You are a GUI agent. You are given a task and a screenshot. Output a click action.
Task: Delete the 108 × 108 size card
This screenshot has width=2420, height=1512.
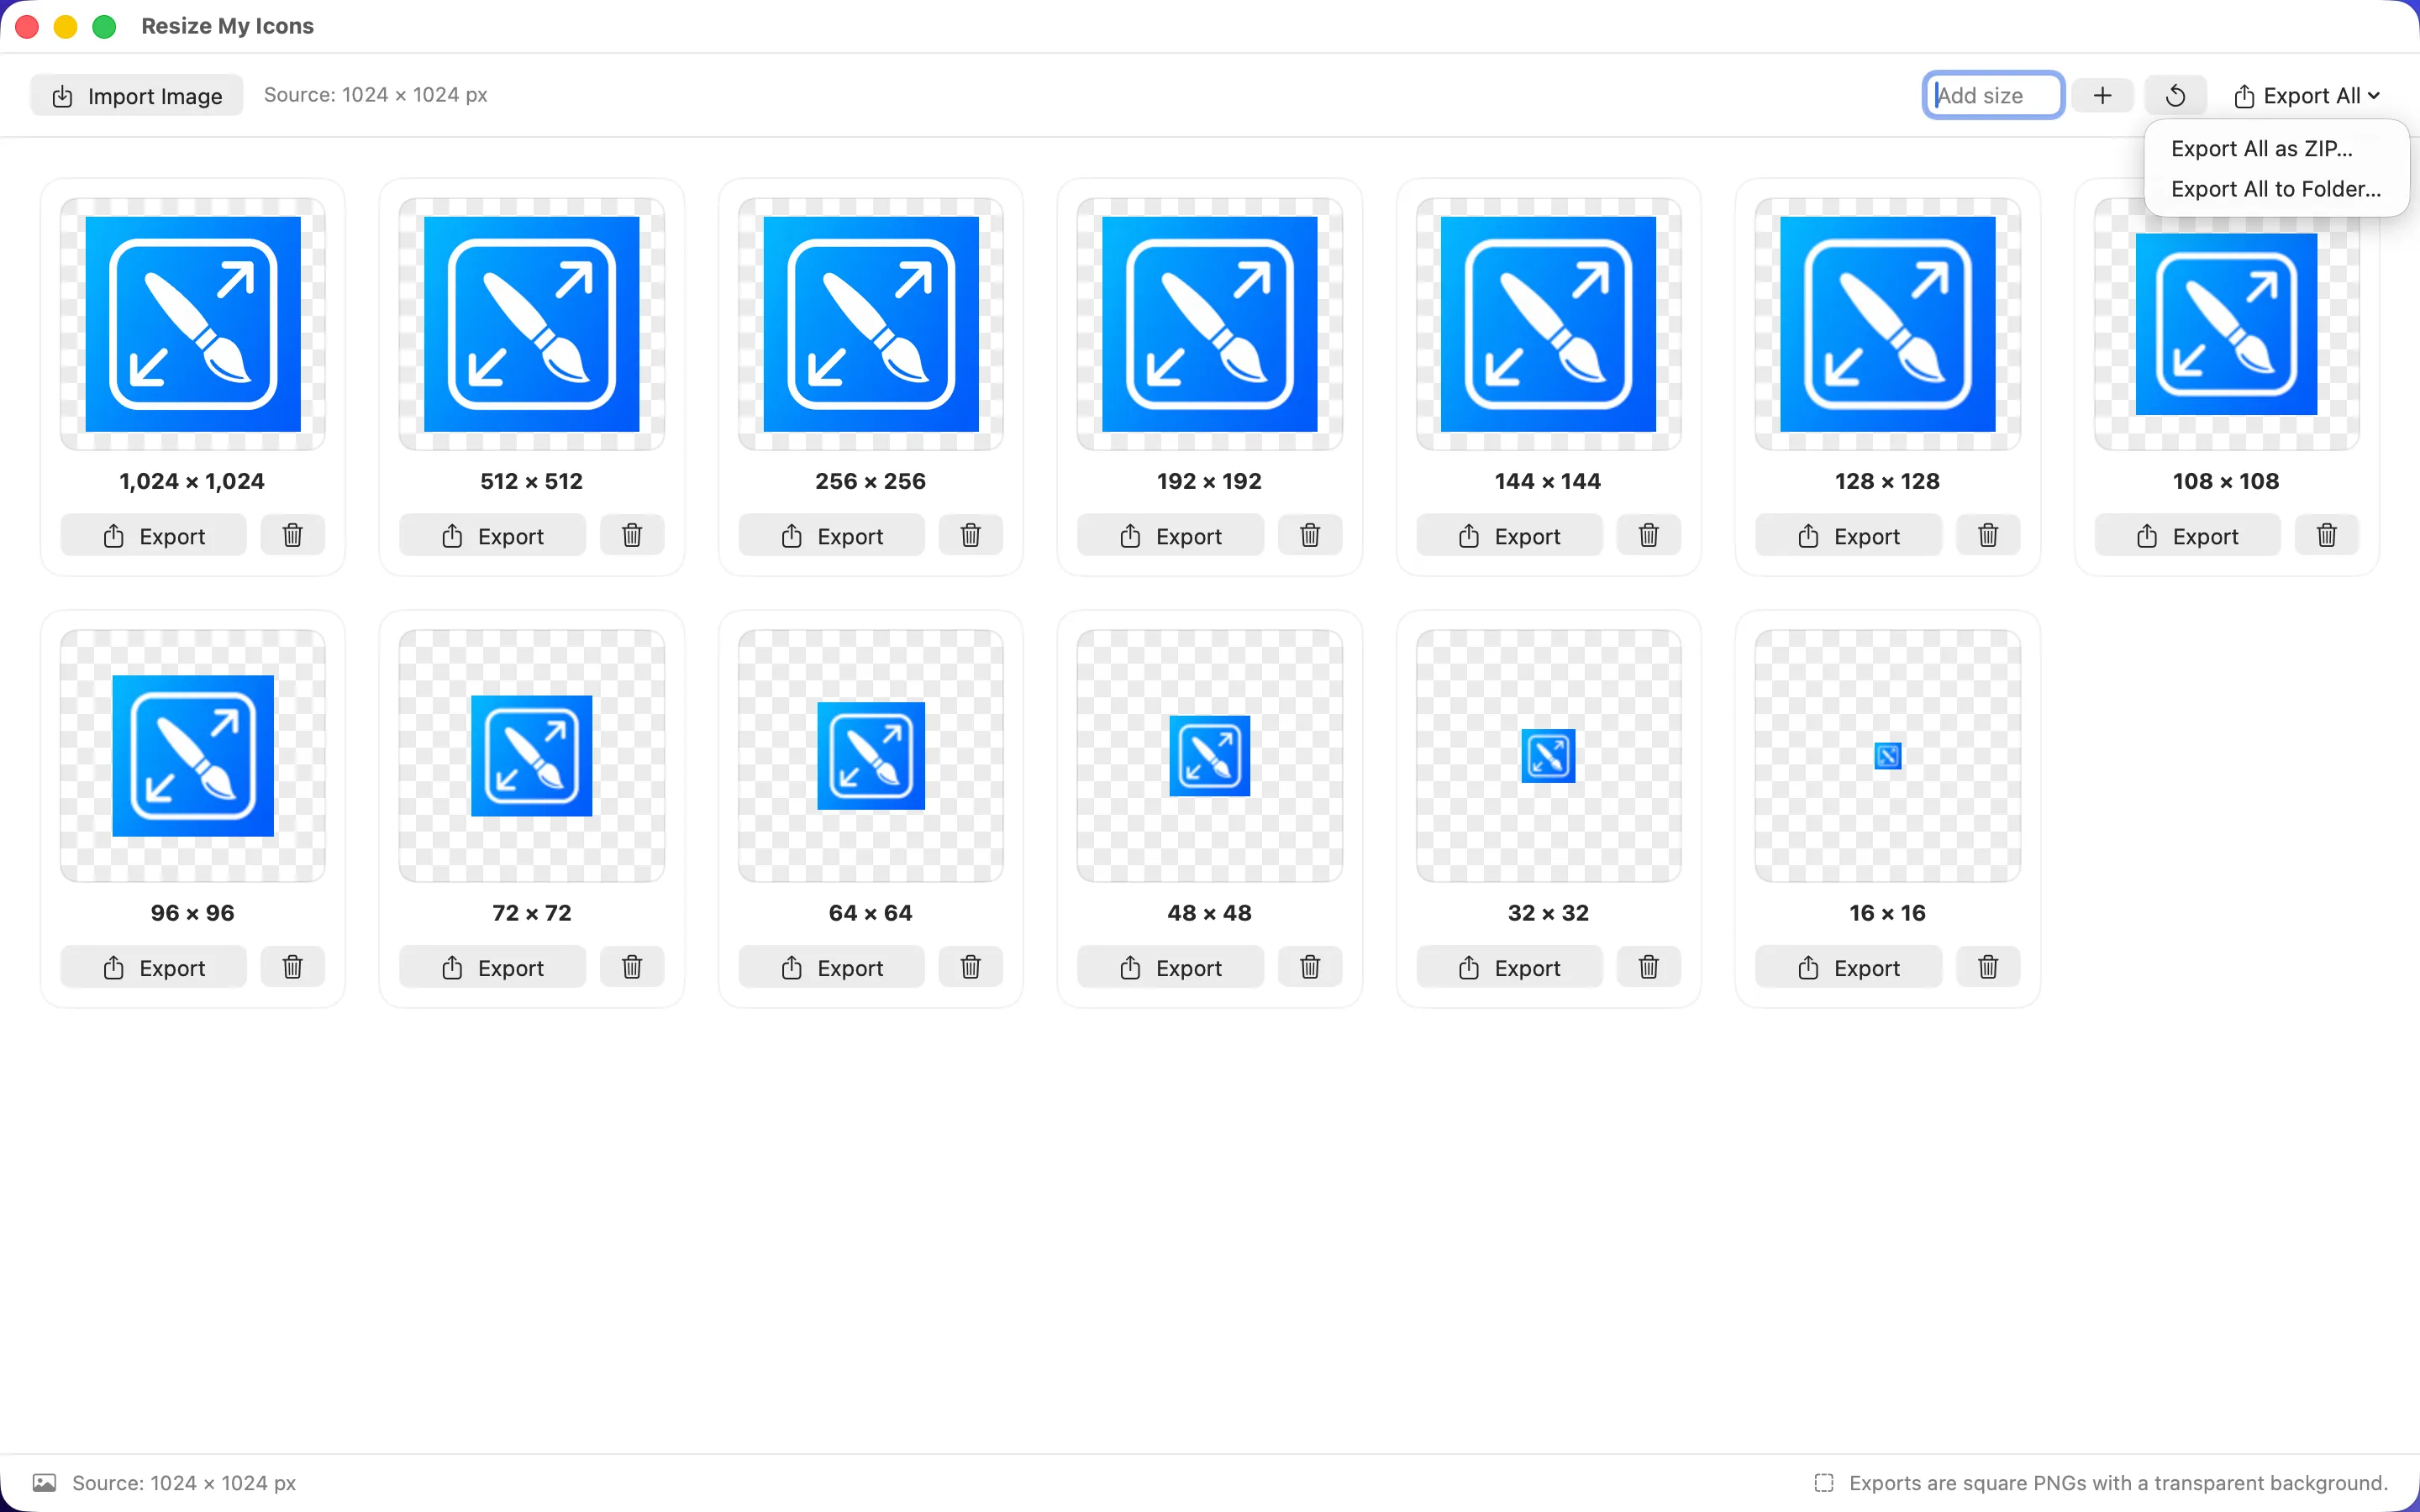2327,536
